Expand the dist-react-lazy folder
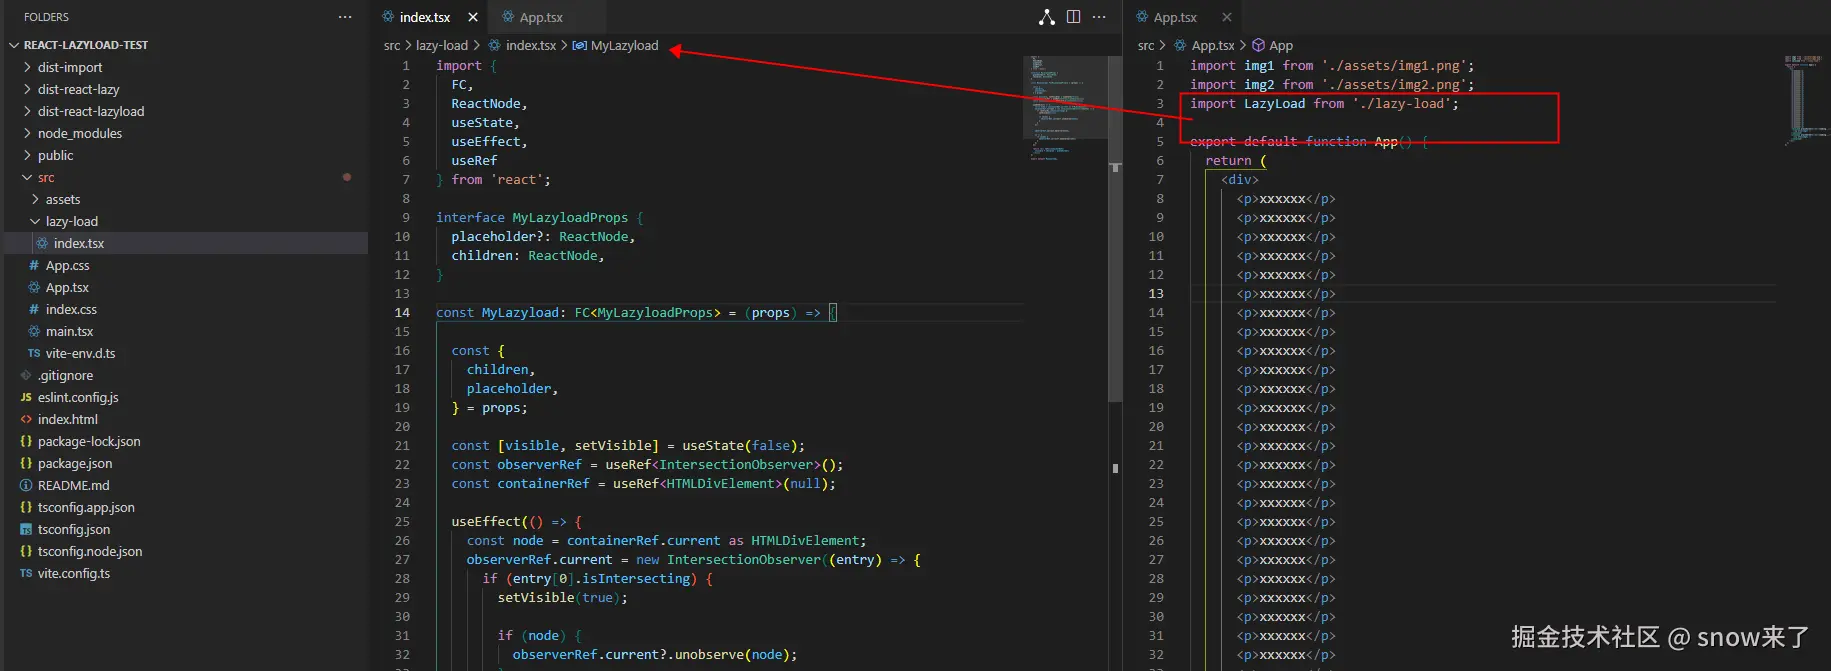This screenshot has height=671, width=1831. pyautogui.click(x=78, y=89)
